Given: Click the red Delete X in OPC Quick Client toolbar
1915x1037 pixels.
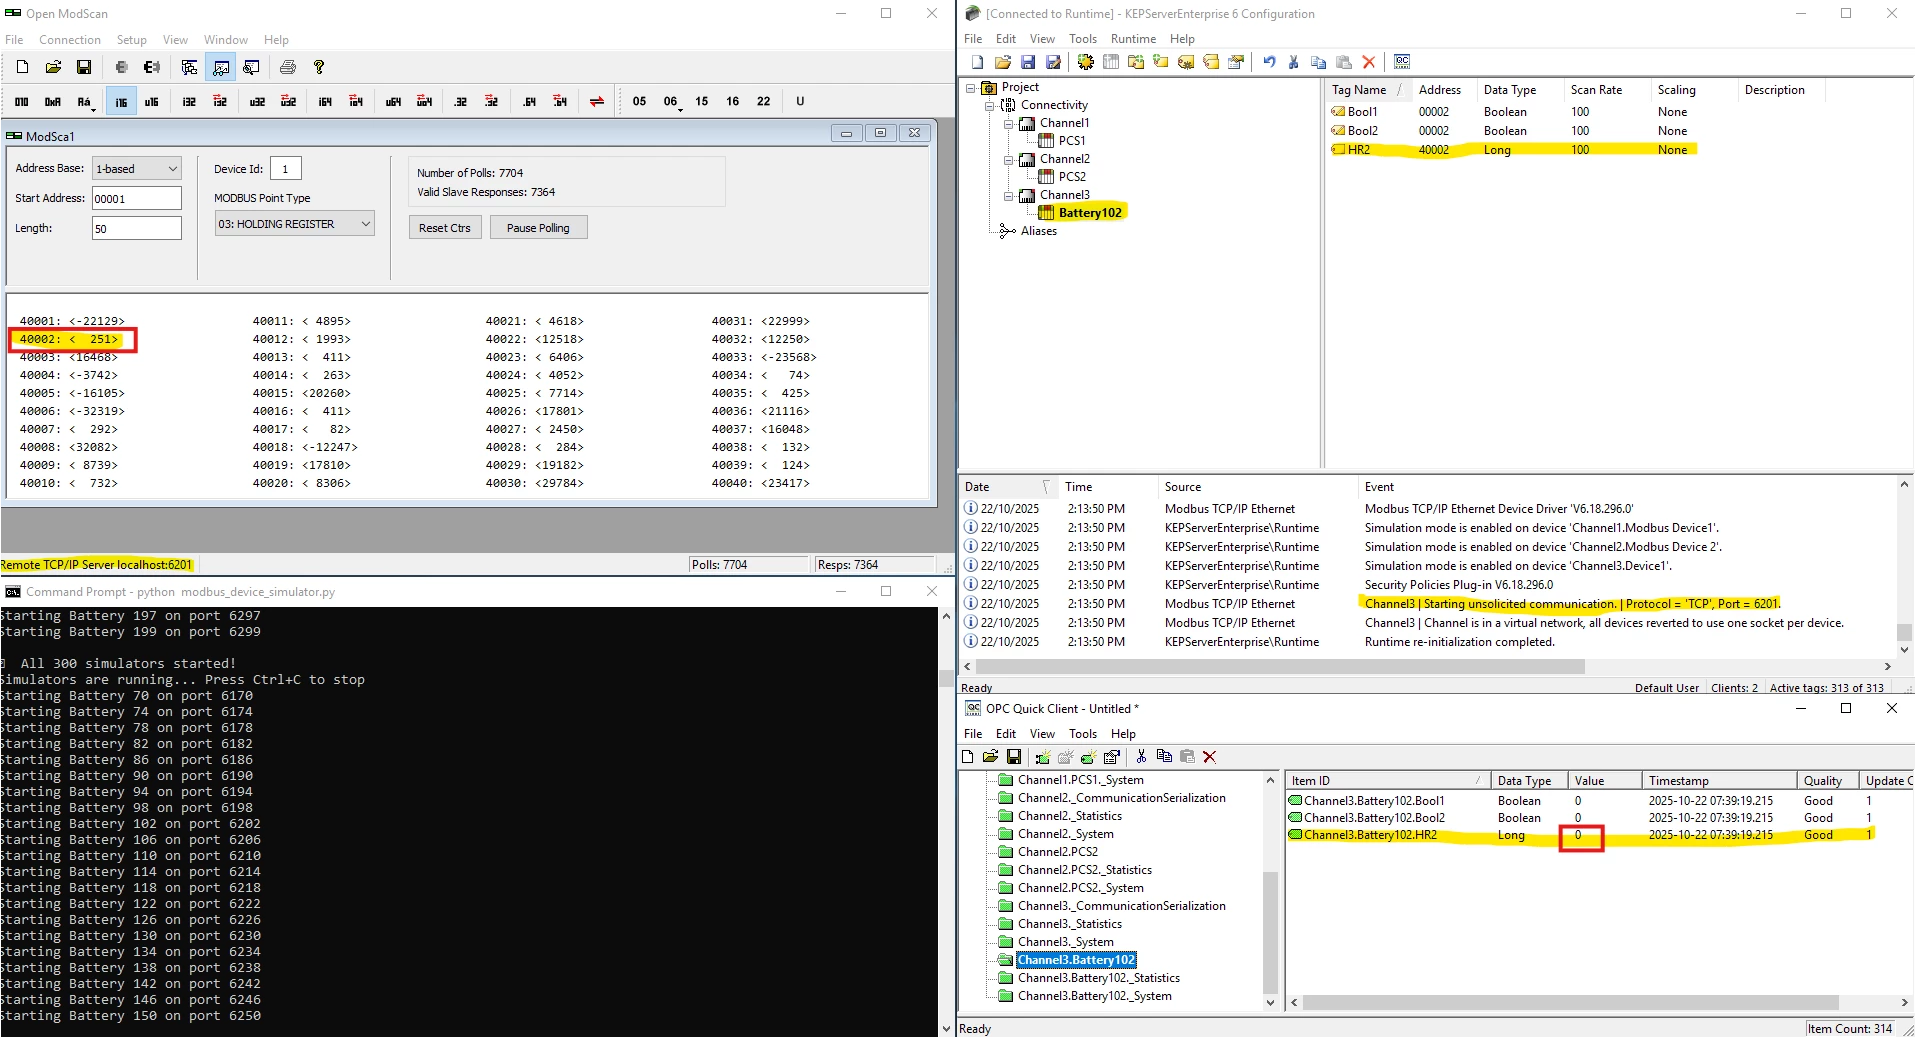Looking at the screenshot, I should [1210, 757].
